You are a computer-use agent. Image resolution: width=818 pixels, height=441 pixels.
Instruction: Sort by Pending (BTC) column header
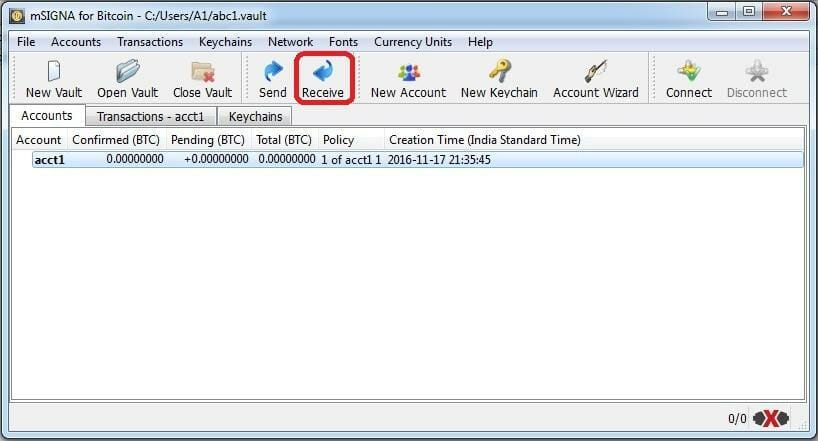pyautogui.click(x=208, y=140)
